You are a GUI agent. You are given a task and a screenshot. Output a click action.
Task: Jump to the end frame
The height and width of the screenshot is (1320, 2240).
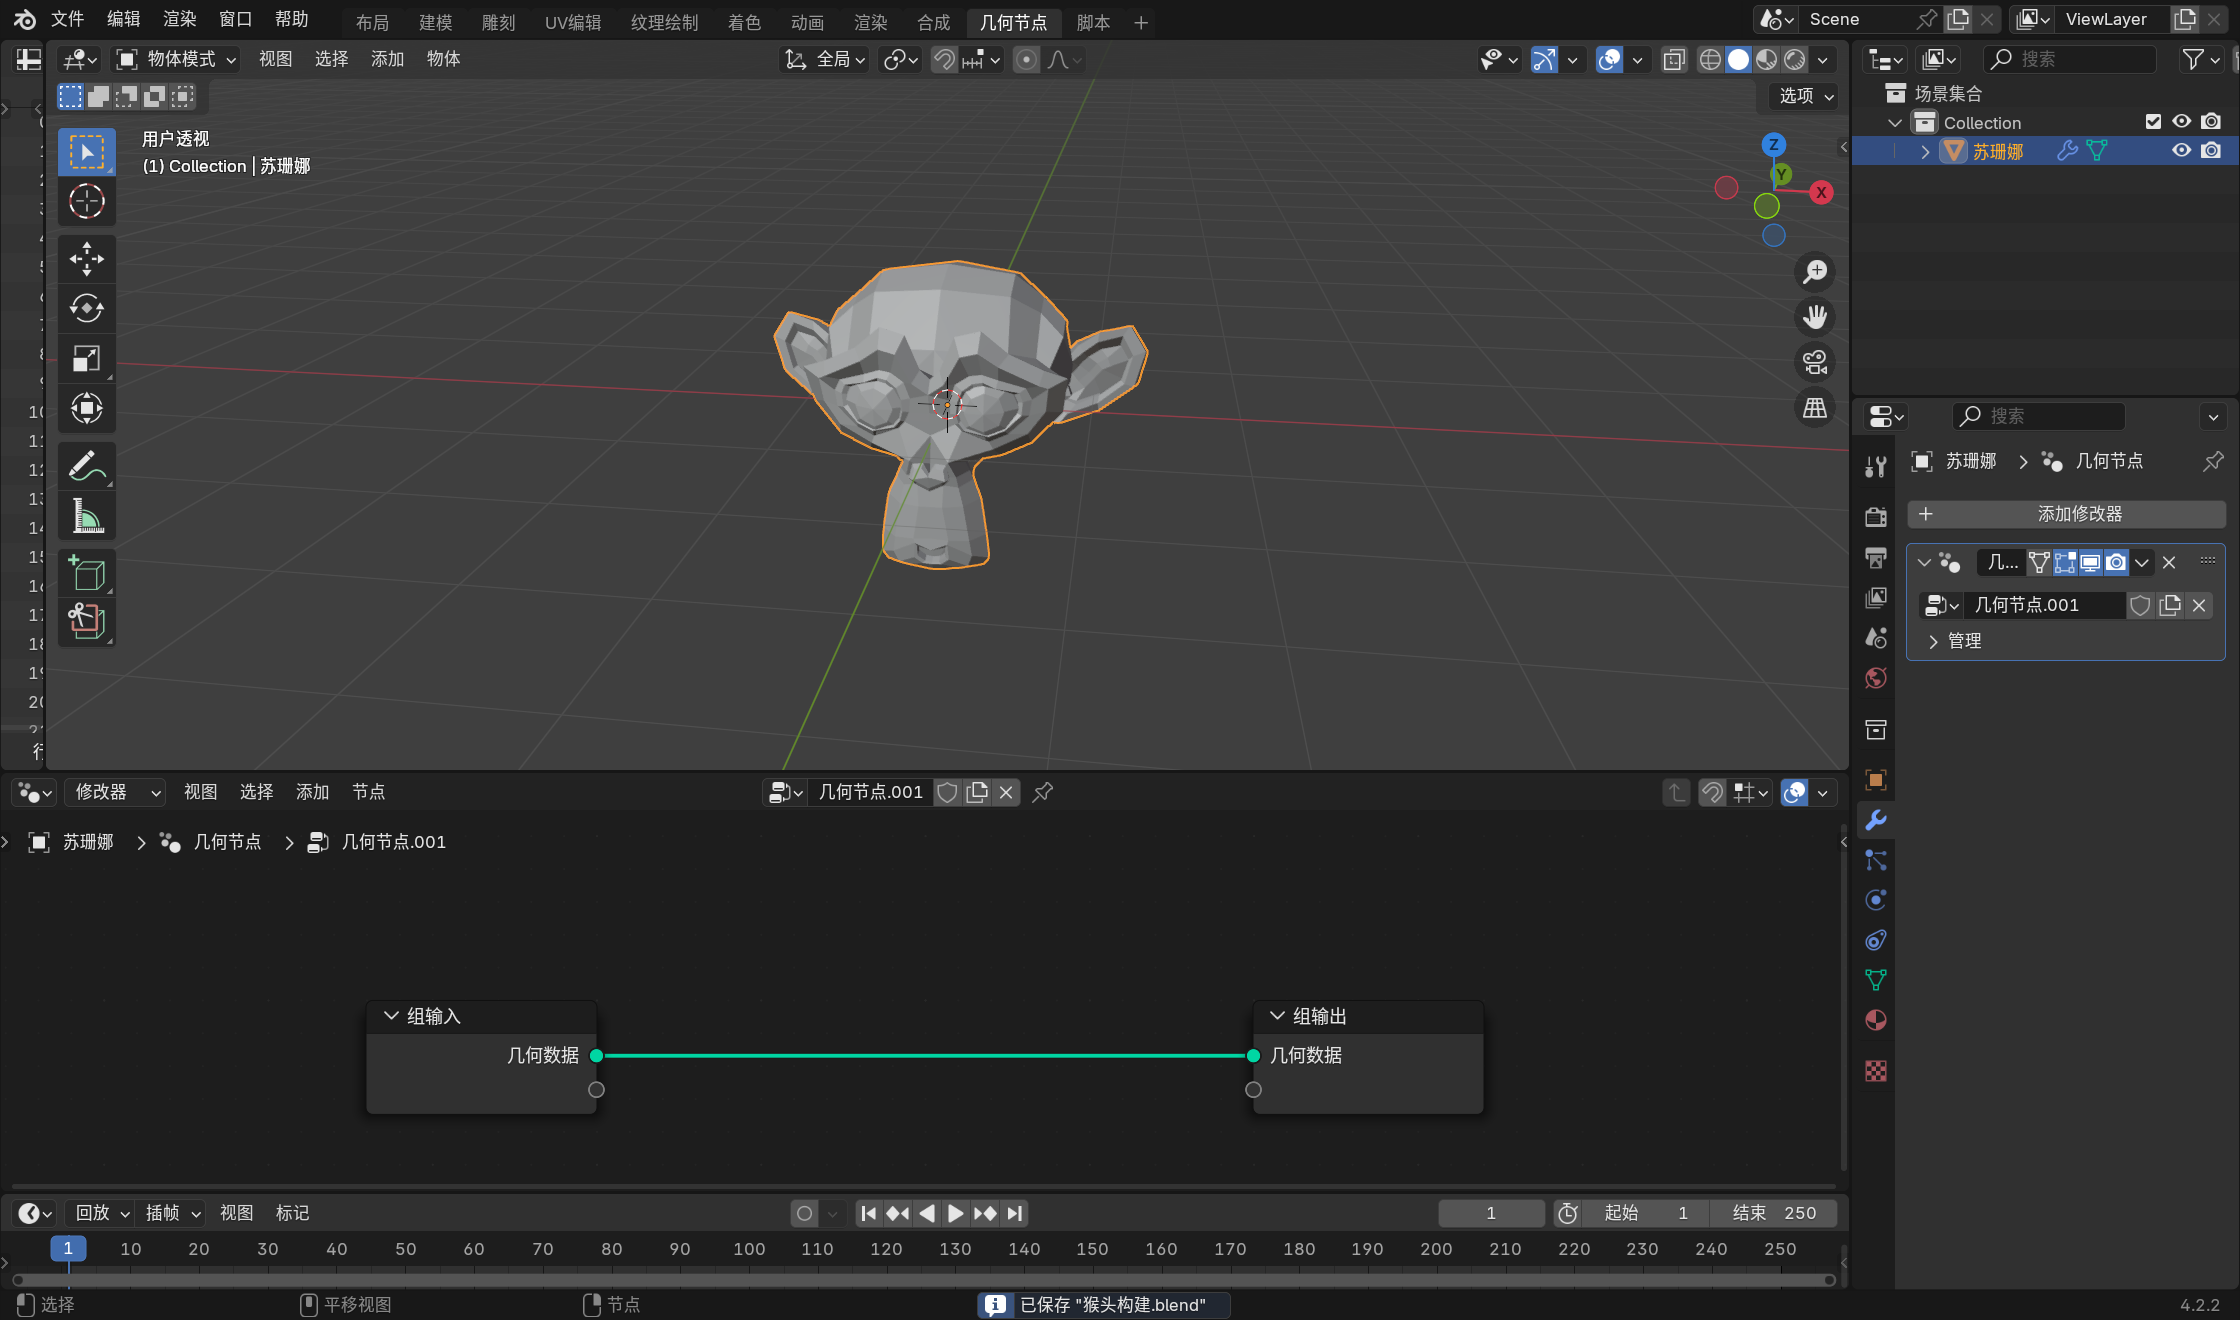point(1015,1213)
